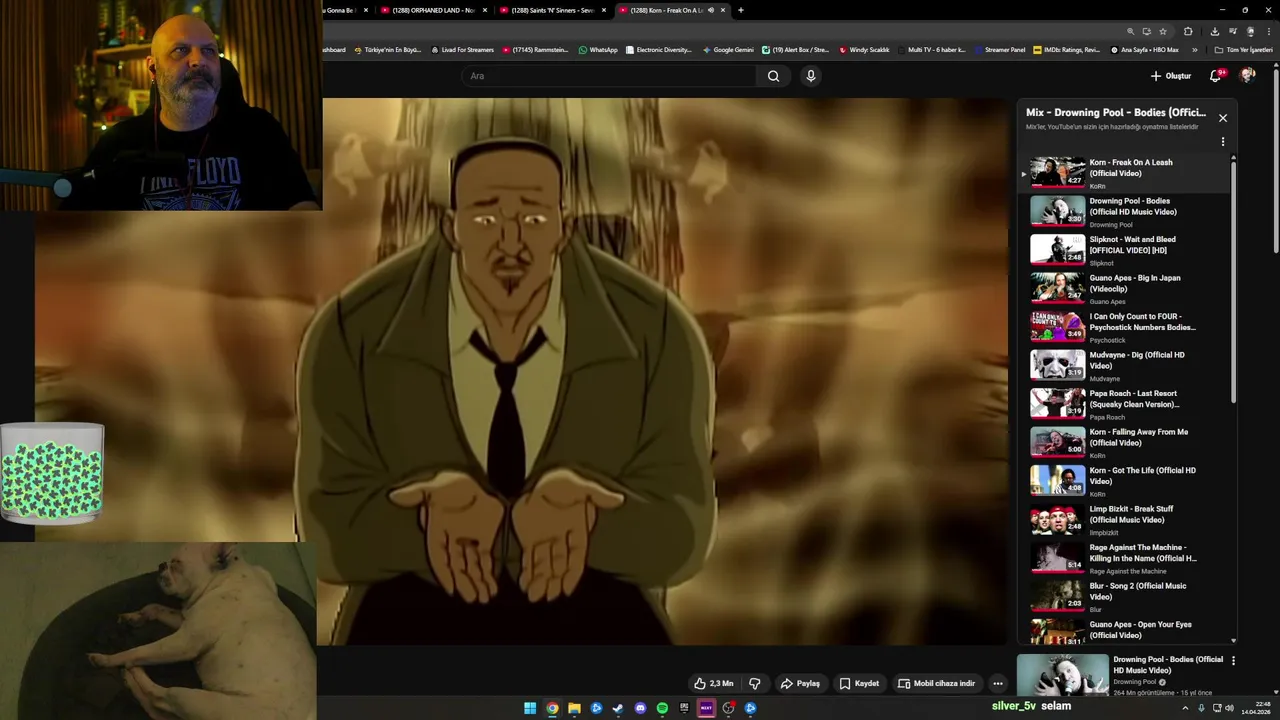Open Livad For Streamers bookmark

point(462,50)
